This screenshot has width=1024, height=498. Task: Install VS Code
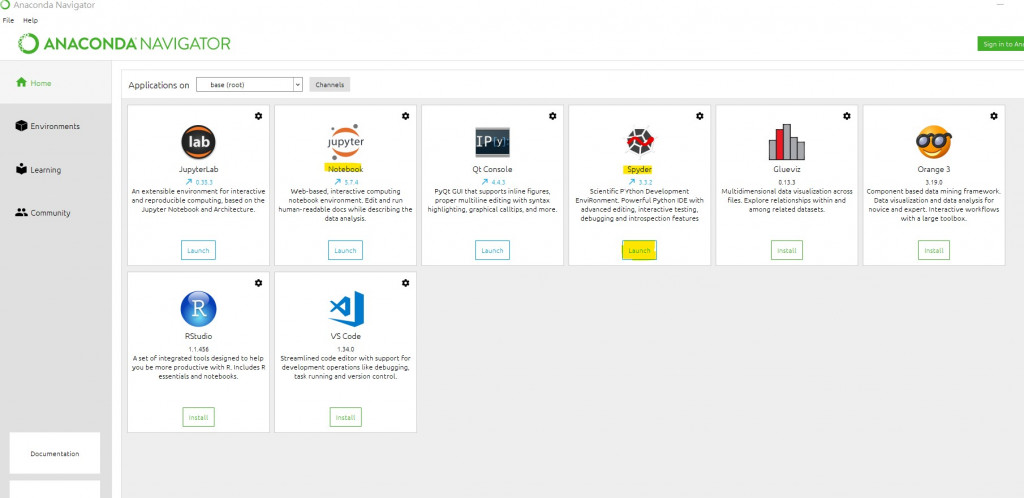[x=345, y=417]
